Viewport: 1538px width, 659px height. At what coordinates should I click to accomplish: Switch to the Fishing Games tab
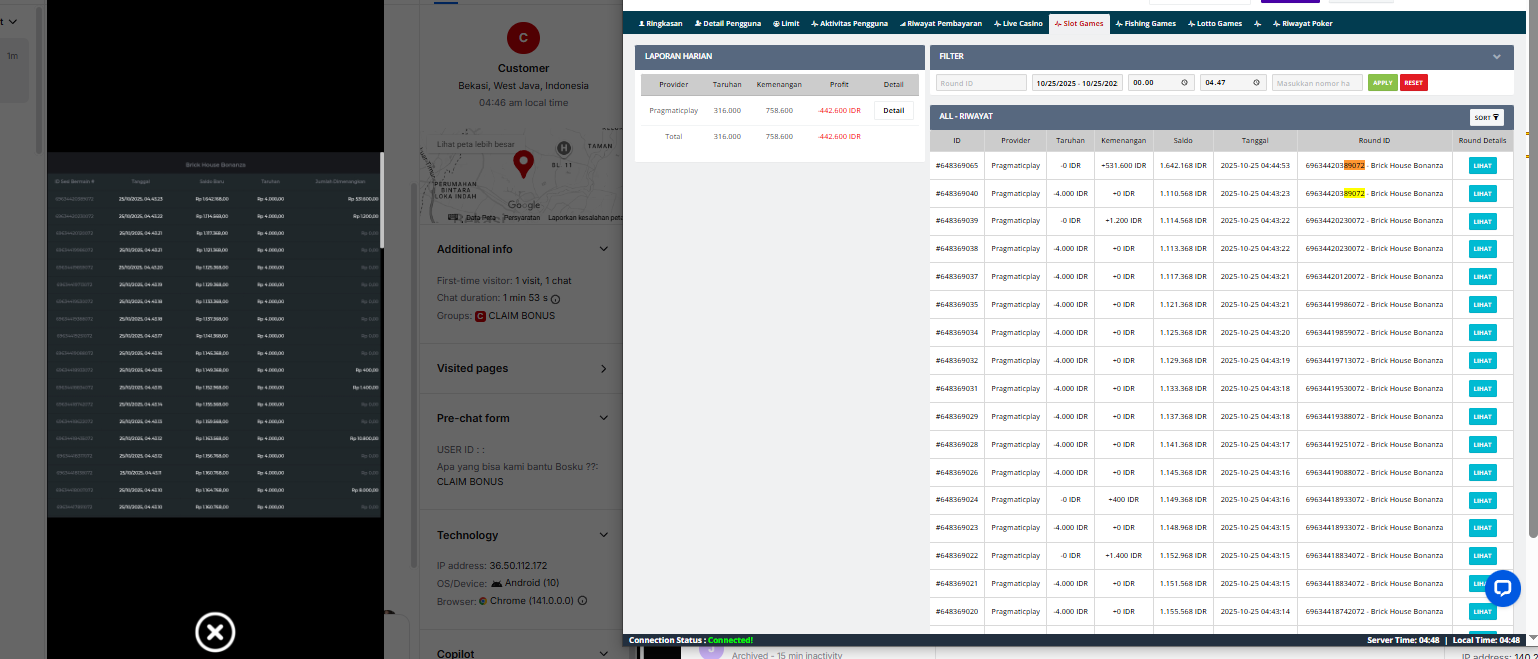[1145, 23]
